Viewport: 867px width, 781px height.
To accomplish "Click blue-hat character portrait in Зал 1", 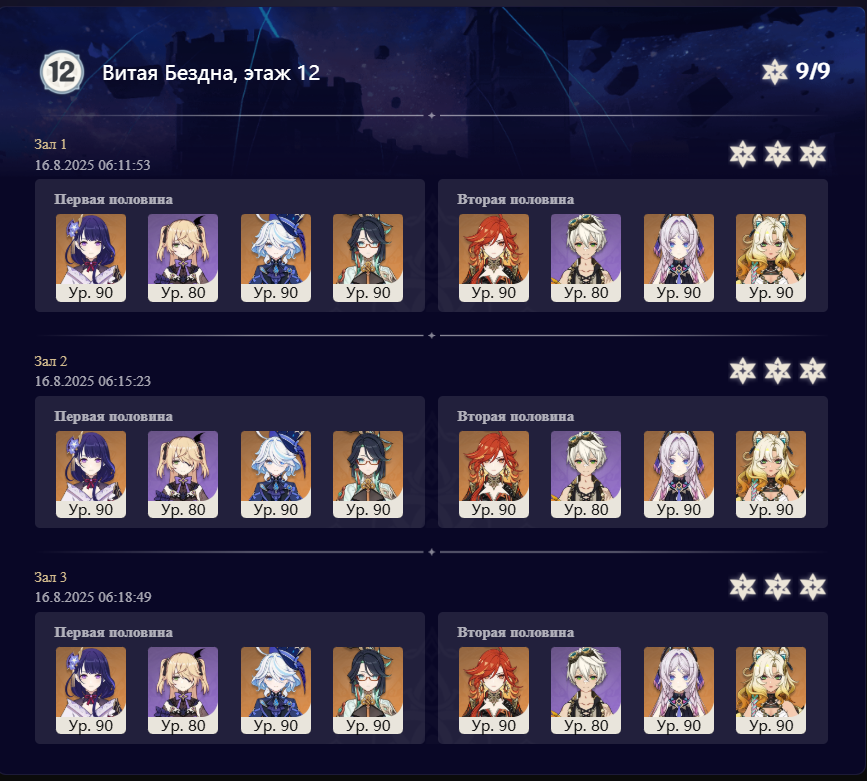I will pos(276,258).
